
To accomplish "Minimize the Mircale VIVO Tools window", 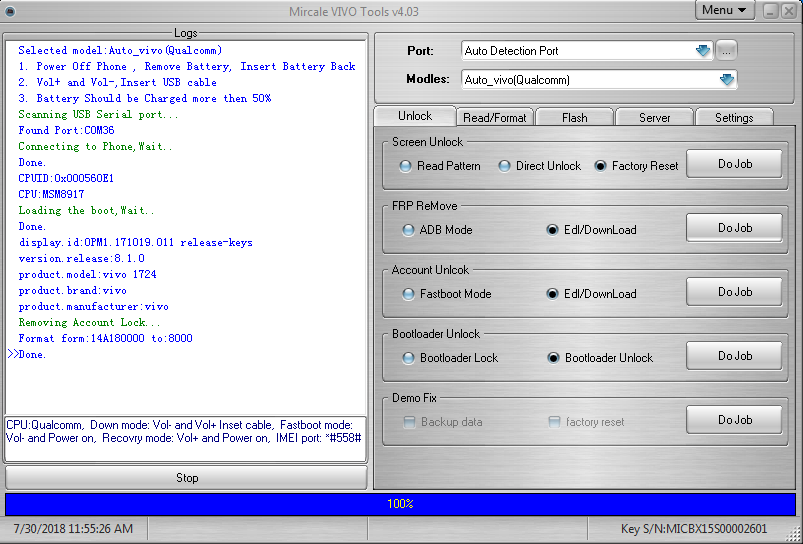I will point(770,11).
